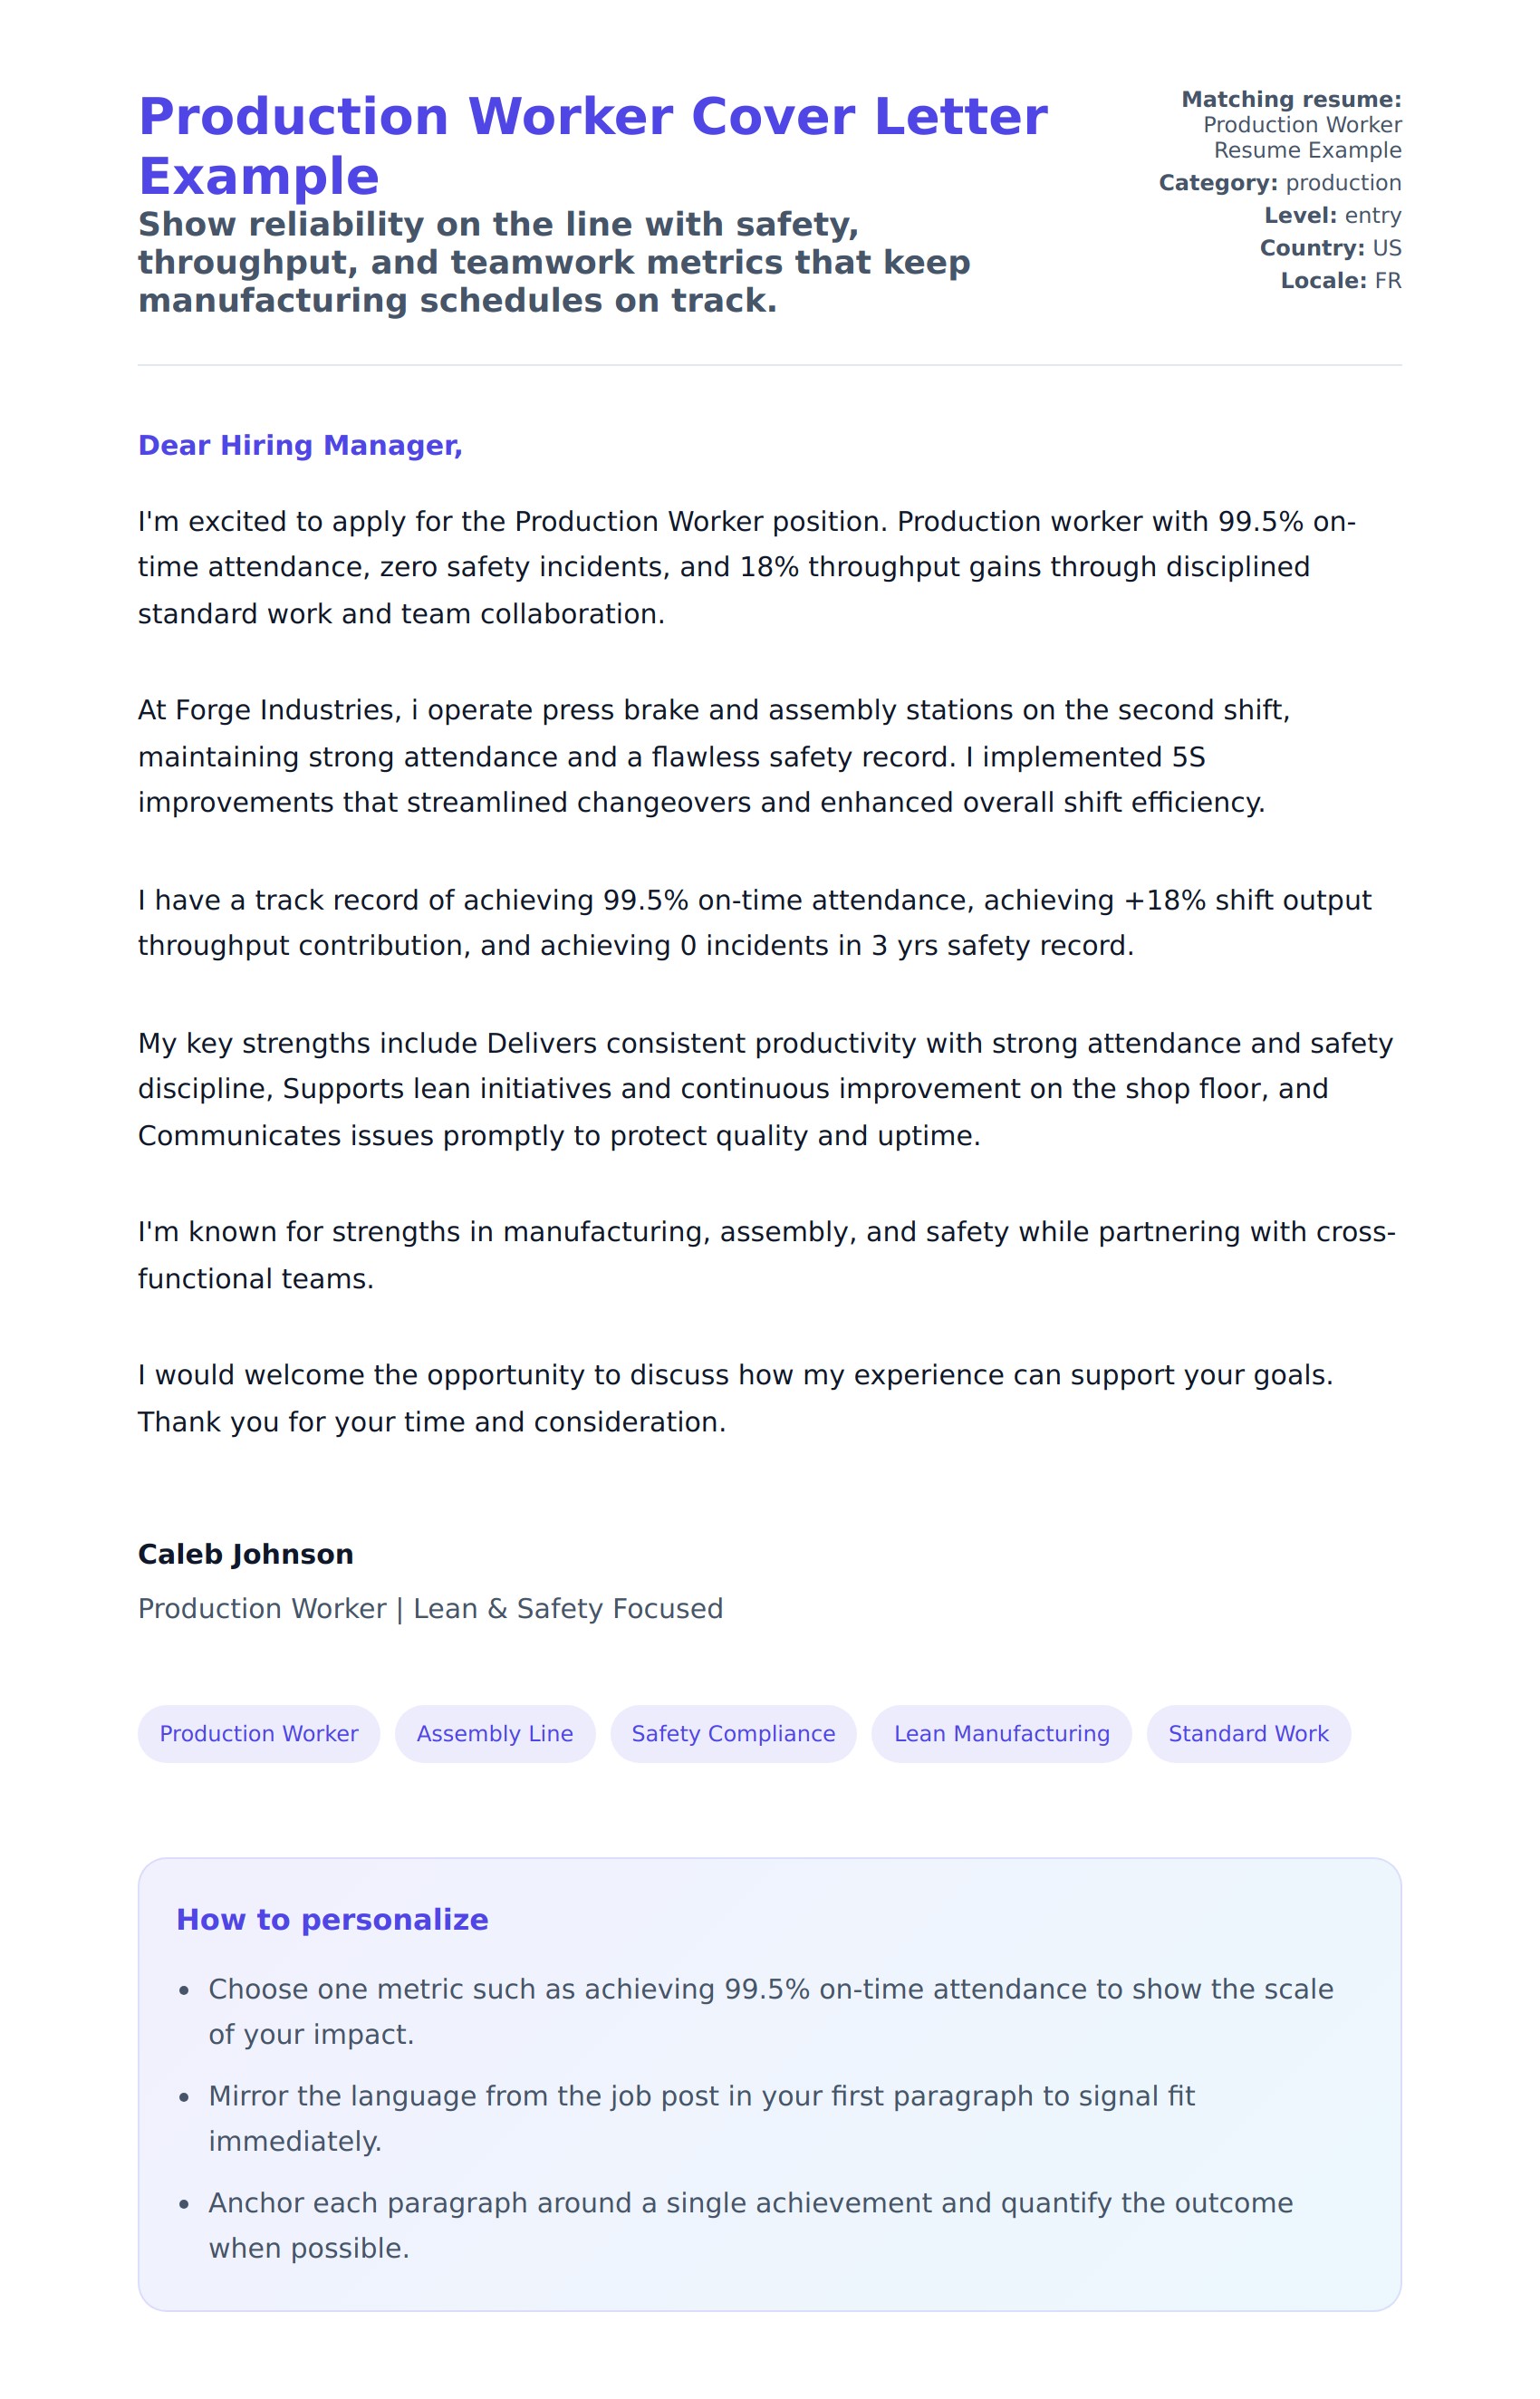Screen dimensions: 1540x2399
Task: Click the 'entry' level value
Action: (1373, 216)
